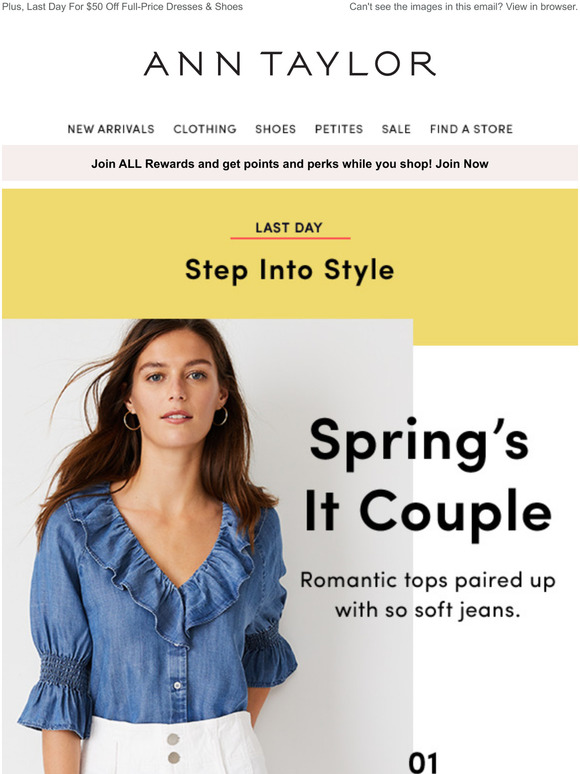Click the Romantic tops paired up text
580x774 pixels.
[x=427, y=595]
